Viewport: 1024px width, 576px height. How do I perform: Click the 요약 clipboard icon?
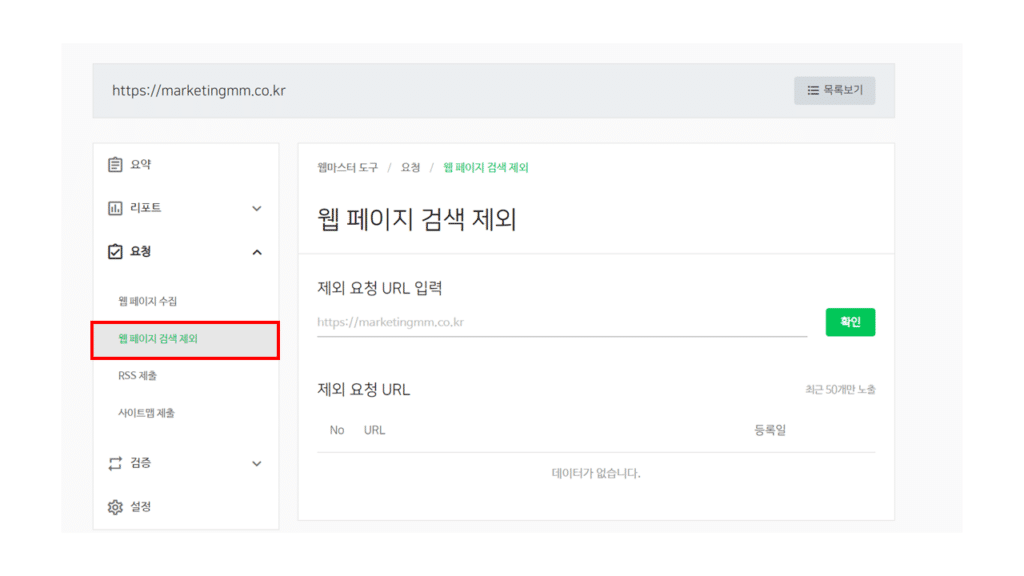pos(115,165)
